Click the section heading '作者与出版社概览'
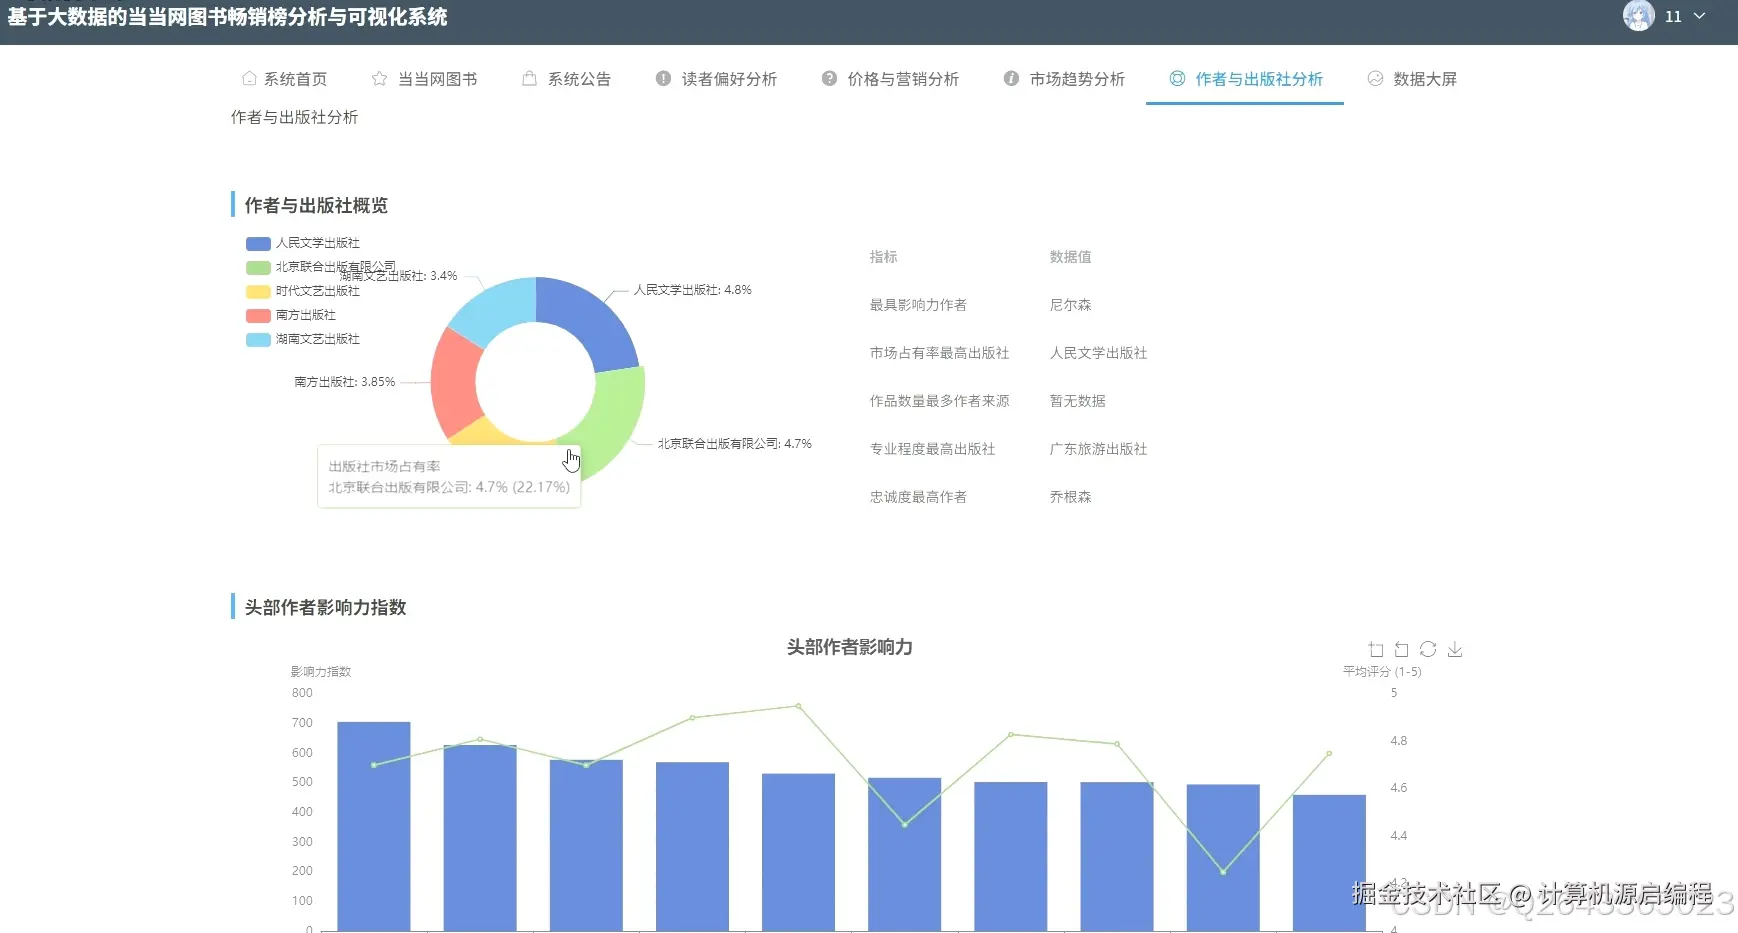The height and width of the screenshot is (933, 1738). click(316, 205)
